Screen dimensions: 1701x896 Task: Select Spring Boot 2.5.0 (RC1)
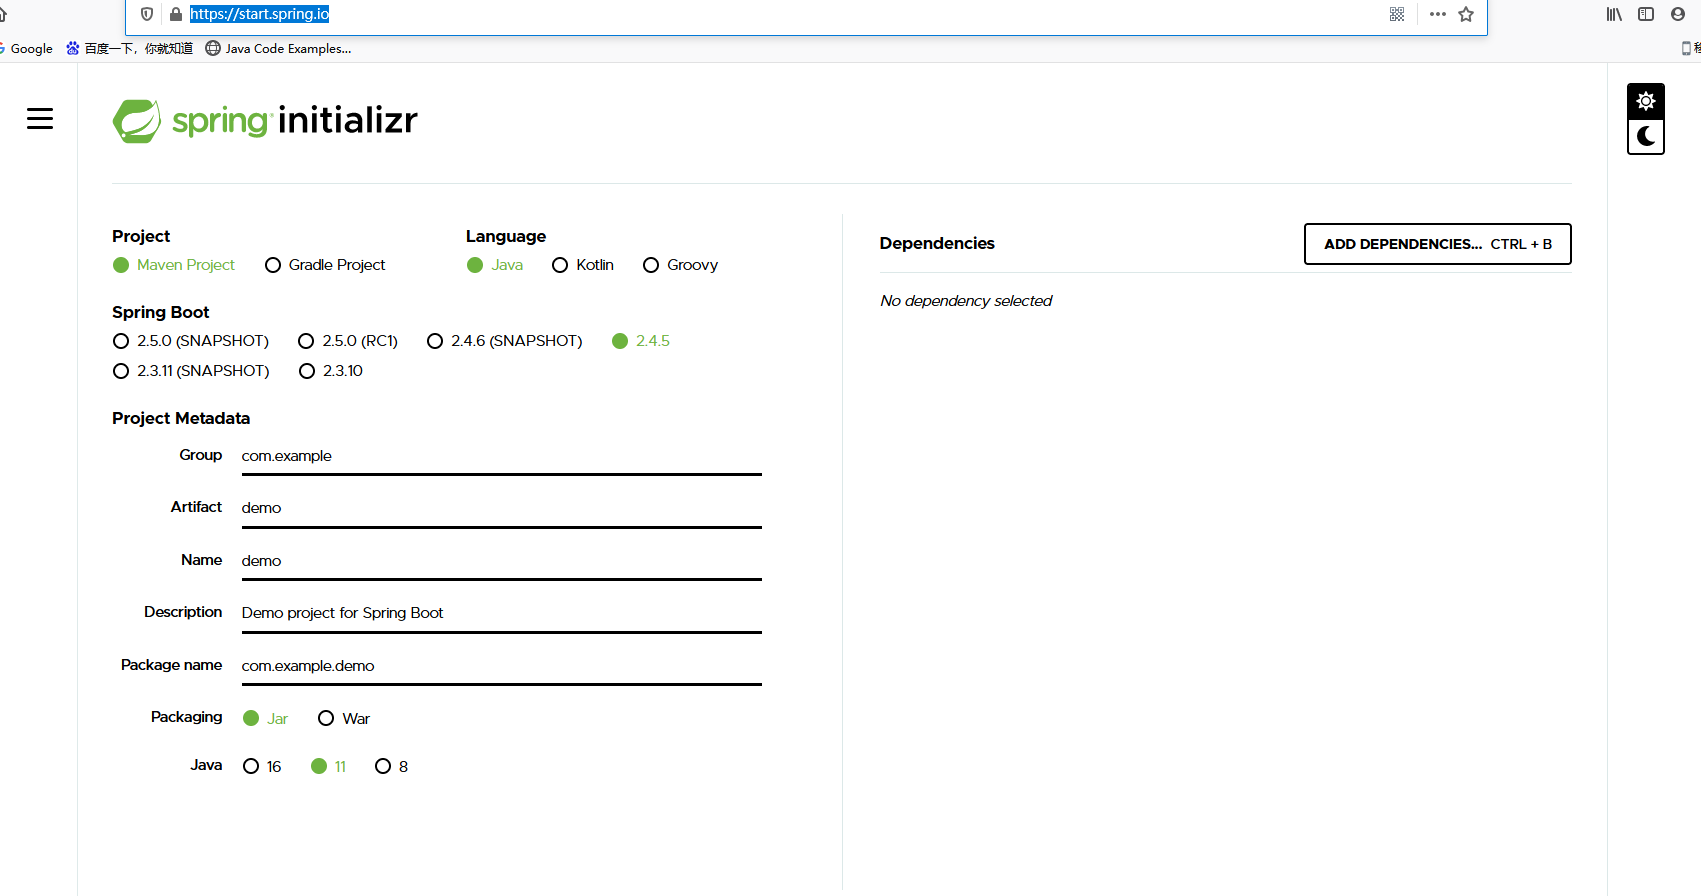[x=348, y=341]
